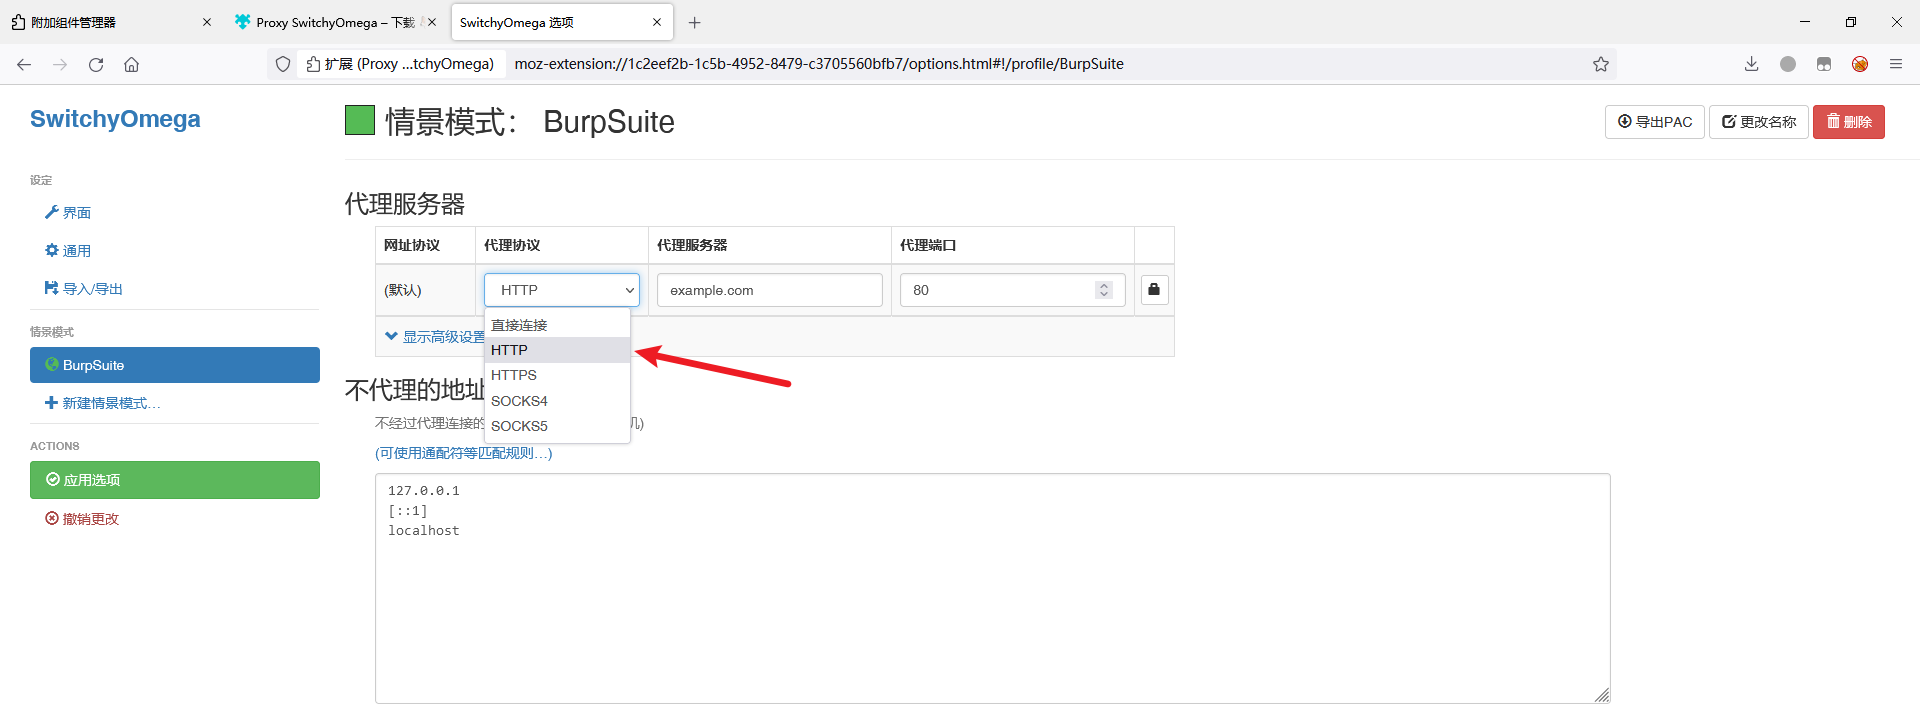The image size is (1920, 707).
Task: Click the browser forward arrow
Action: pos(60,64)
